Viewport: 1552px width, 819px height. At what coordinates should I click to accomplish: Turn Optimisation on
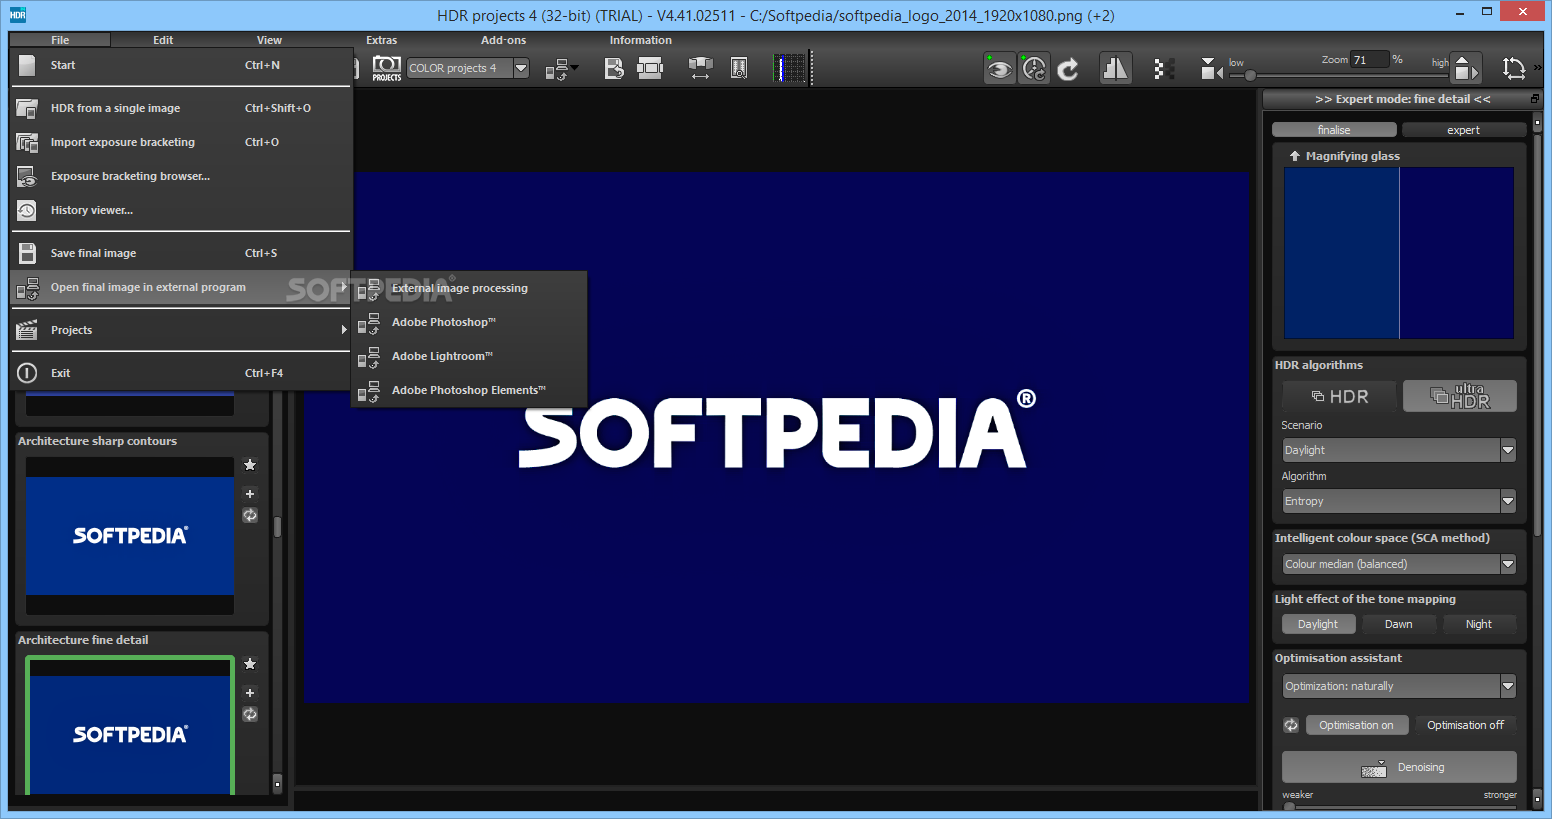click(1357, 725)
